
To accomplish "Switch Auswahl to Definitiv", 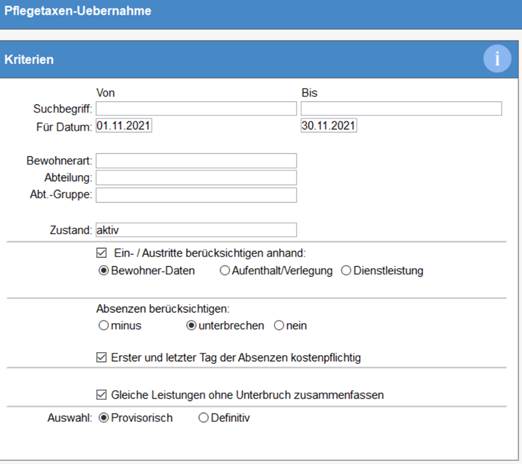I will click(x=203, y=417).
